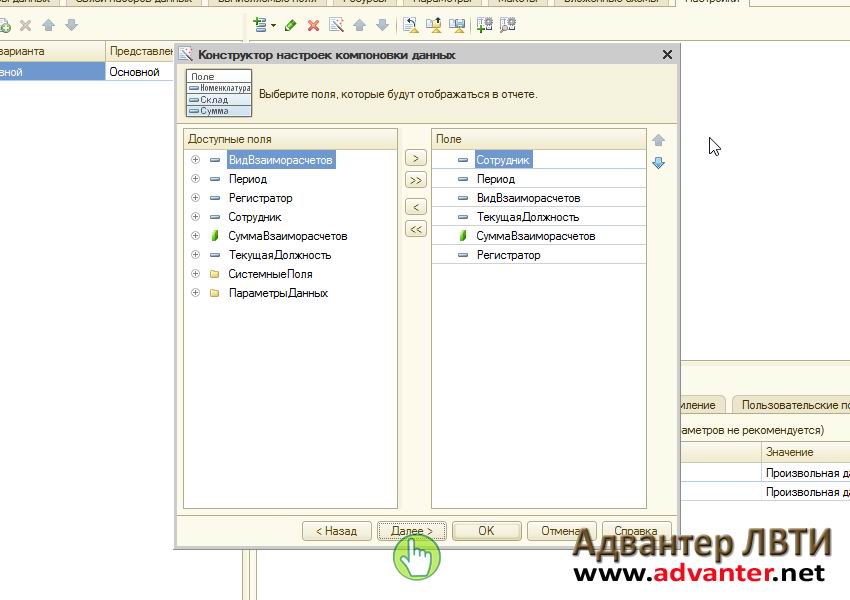Click the green pencil edit toolbar icon

click(x=291, y=25)
